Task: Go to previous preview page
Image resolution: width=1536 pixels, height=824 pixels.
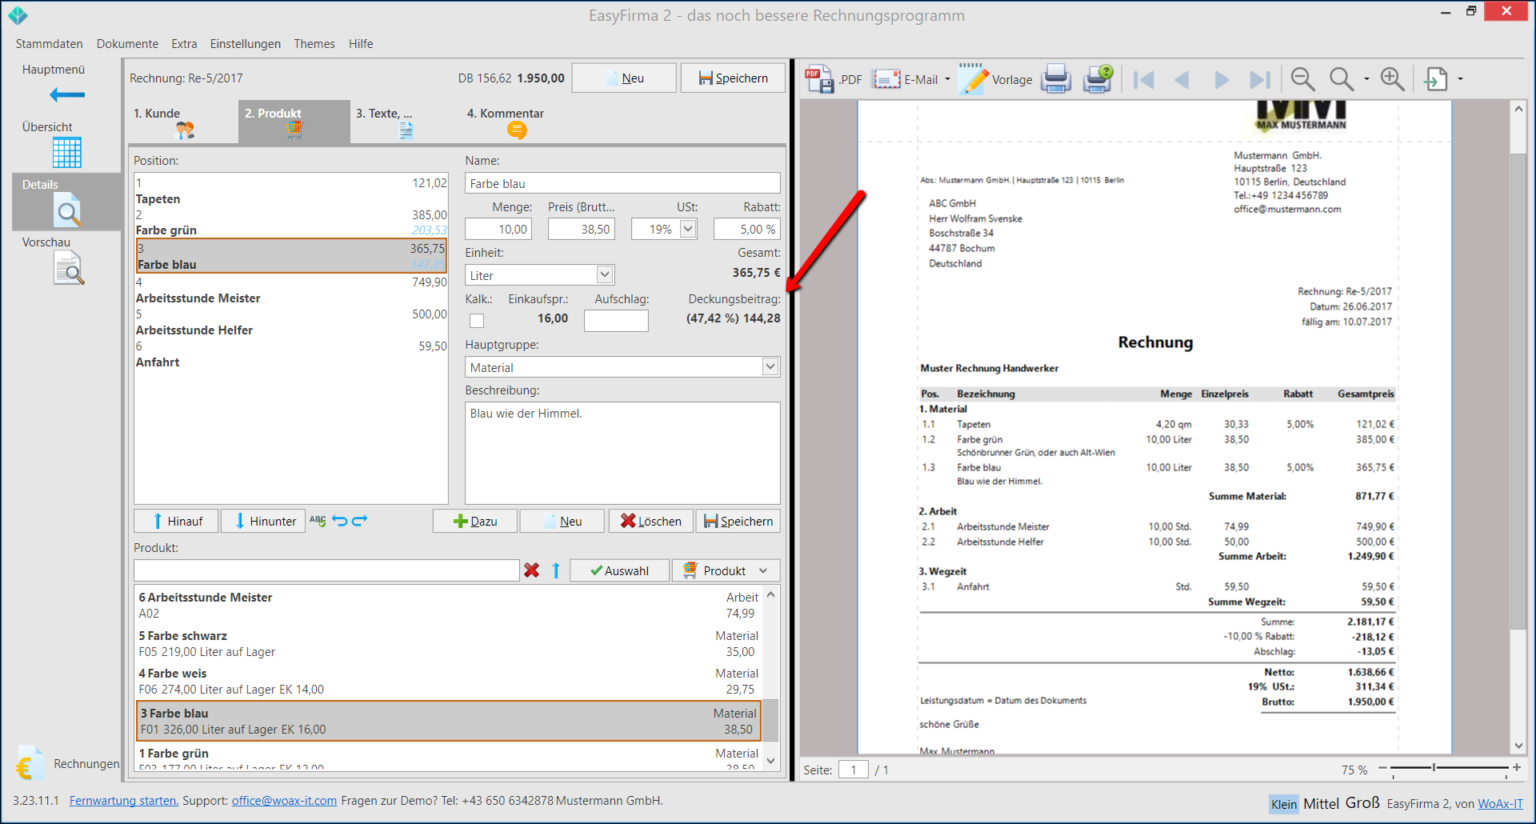Action: click(x=1182, y=79)
